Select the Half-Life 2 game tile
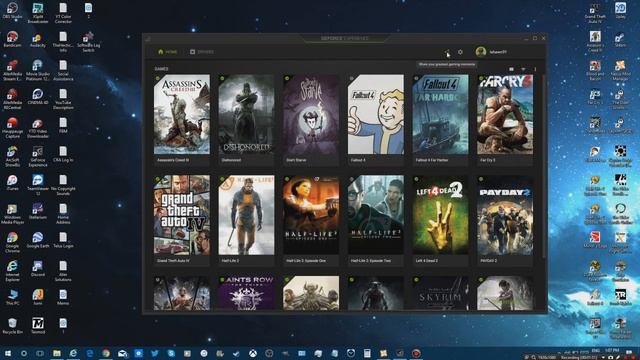The image size is (640, 360). tap(246, 220)
